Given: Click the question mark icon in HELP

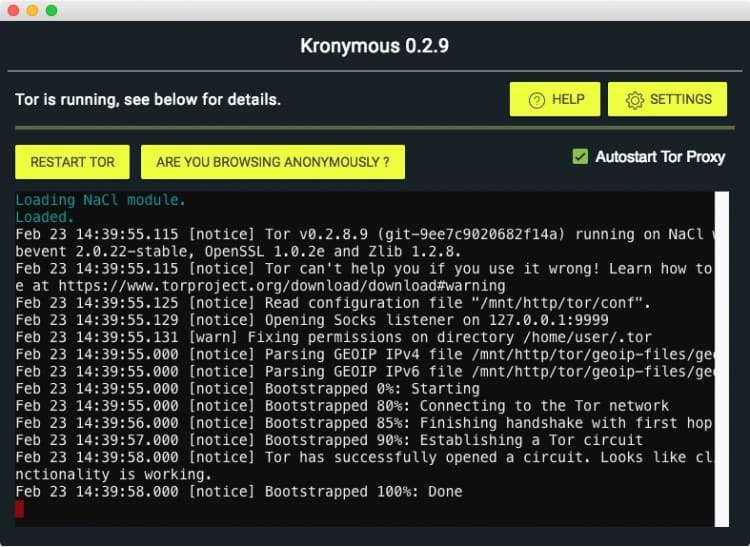Looking at the screenshot, I should pyautogui.click(x=536, y=100).
